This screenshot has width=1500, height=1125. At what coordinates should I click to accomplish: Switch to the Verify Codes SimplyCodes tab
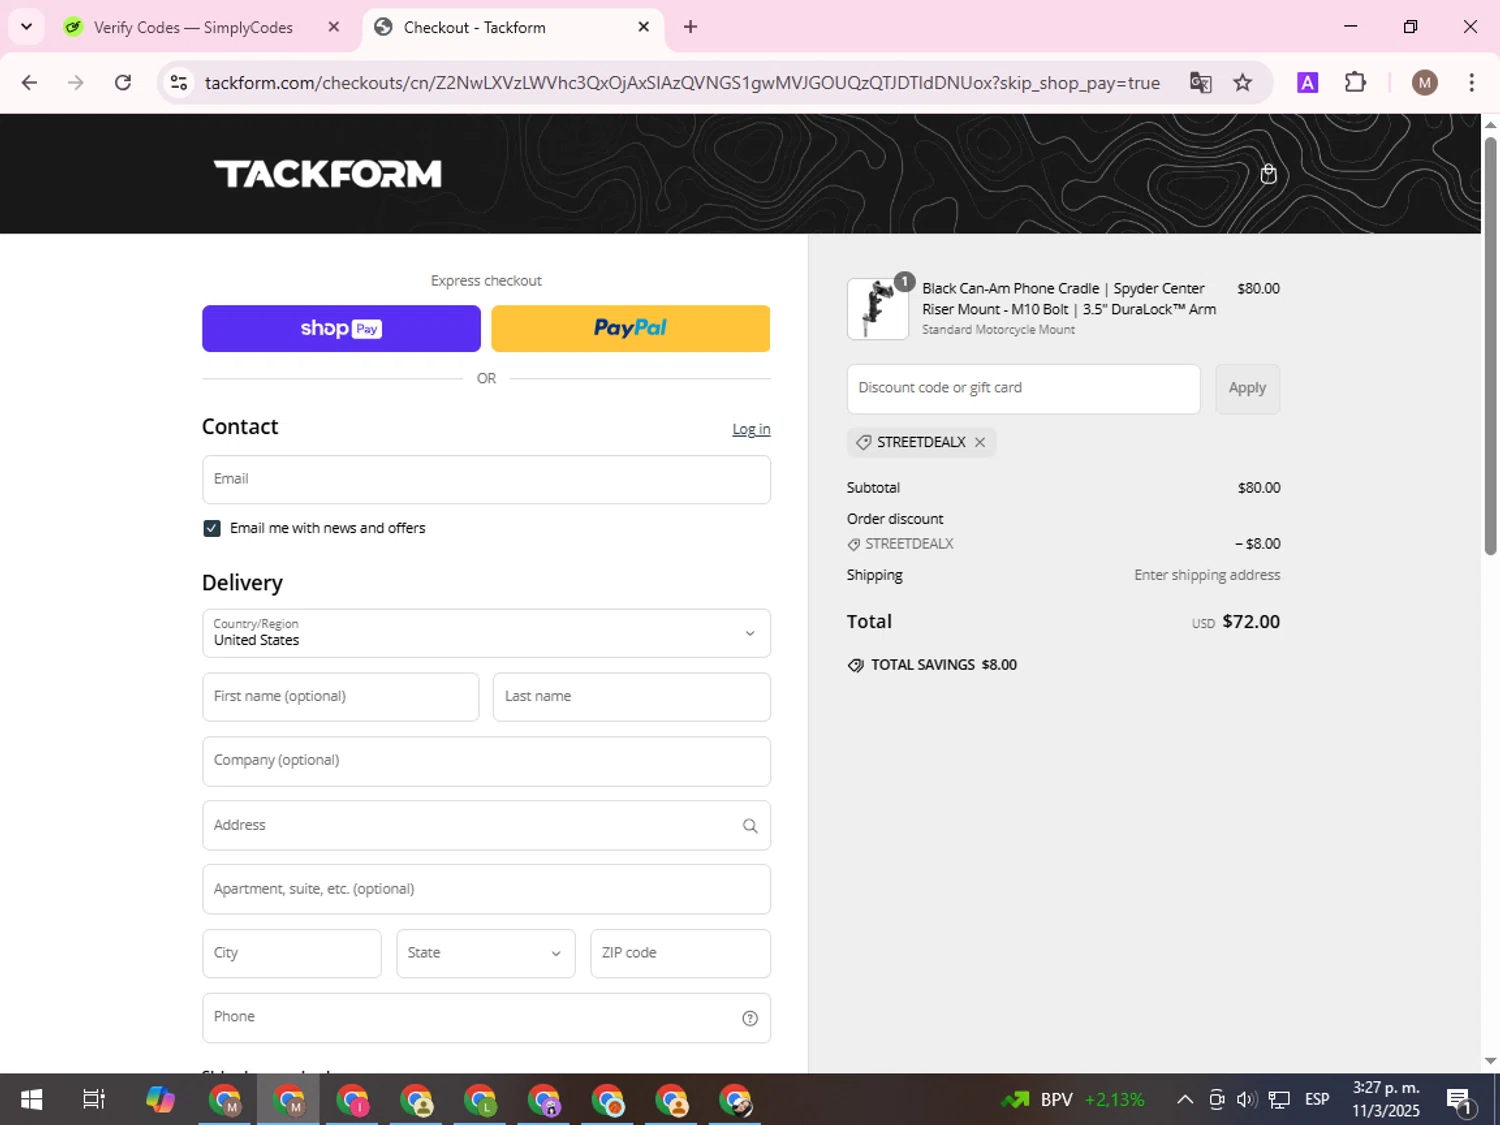193,27
